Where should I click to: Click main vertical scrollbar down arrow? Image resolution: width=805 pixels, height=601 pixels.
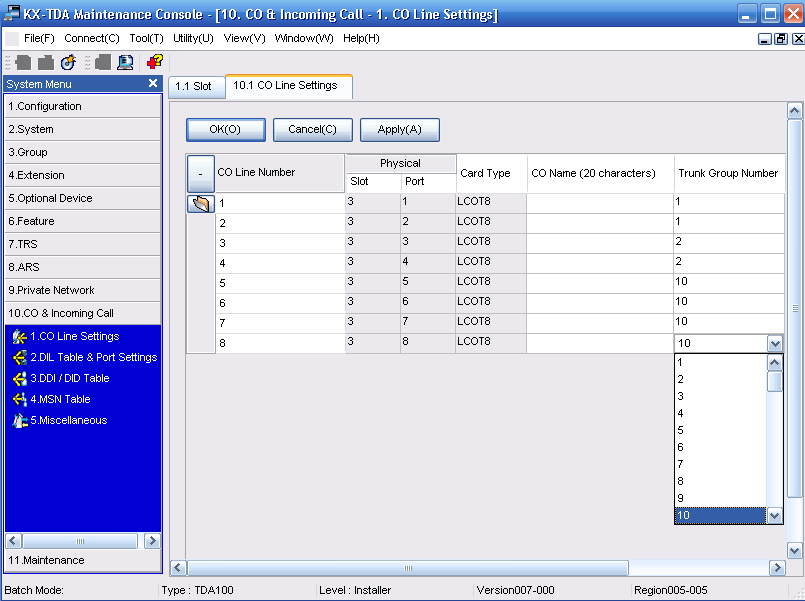[x=794, y=551]
